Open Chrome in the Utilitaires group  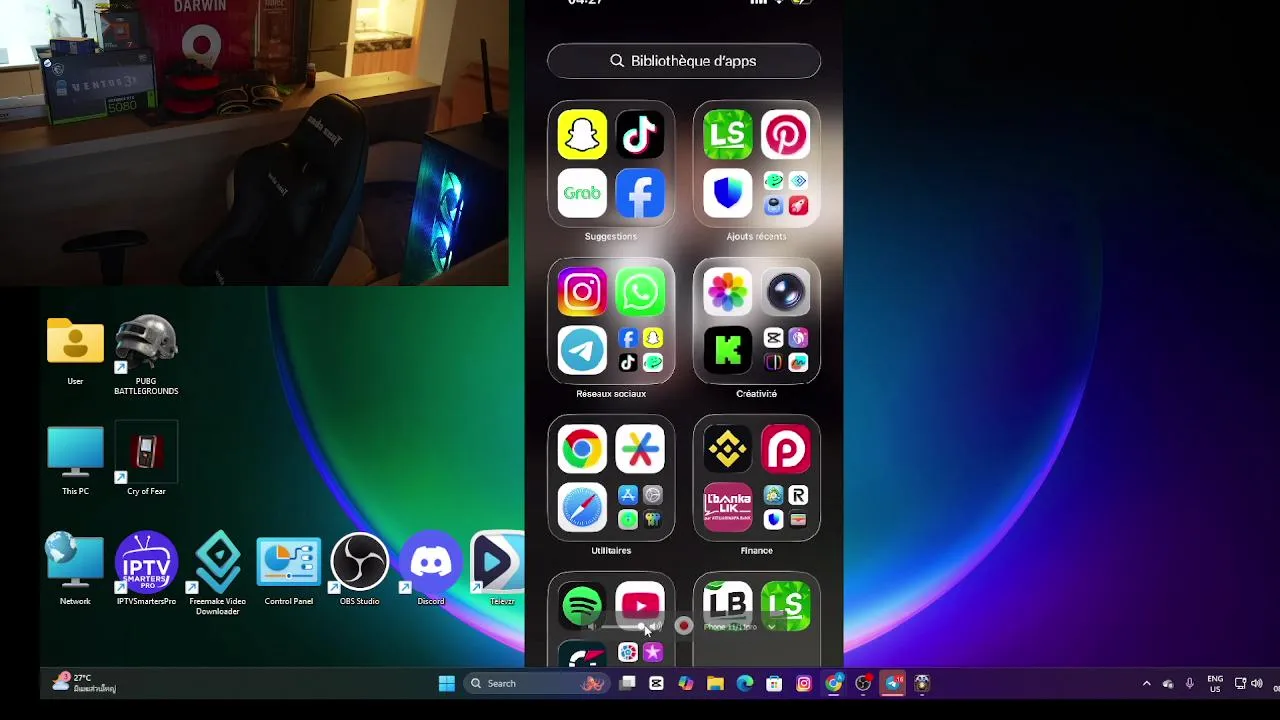582,449
